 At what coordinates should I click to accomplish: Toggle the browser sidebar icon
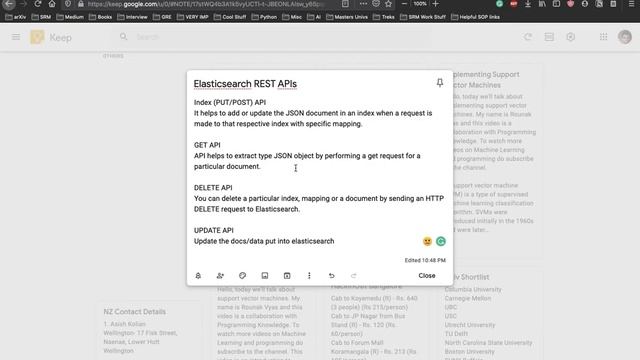tap(556, 4)
